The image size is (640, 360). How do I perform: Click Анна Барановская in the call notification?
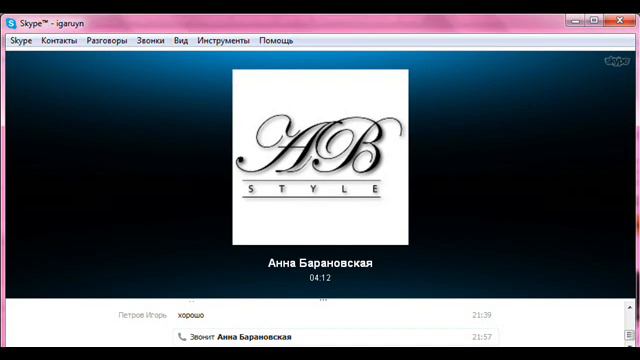point(254,337)
